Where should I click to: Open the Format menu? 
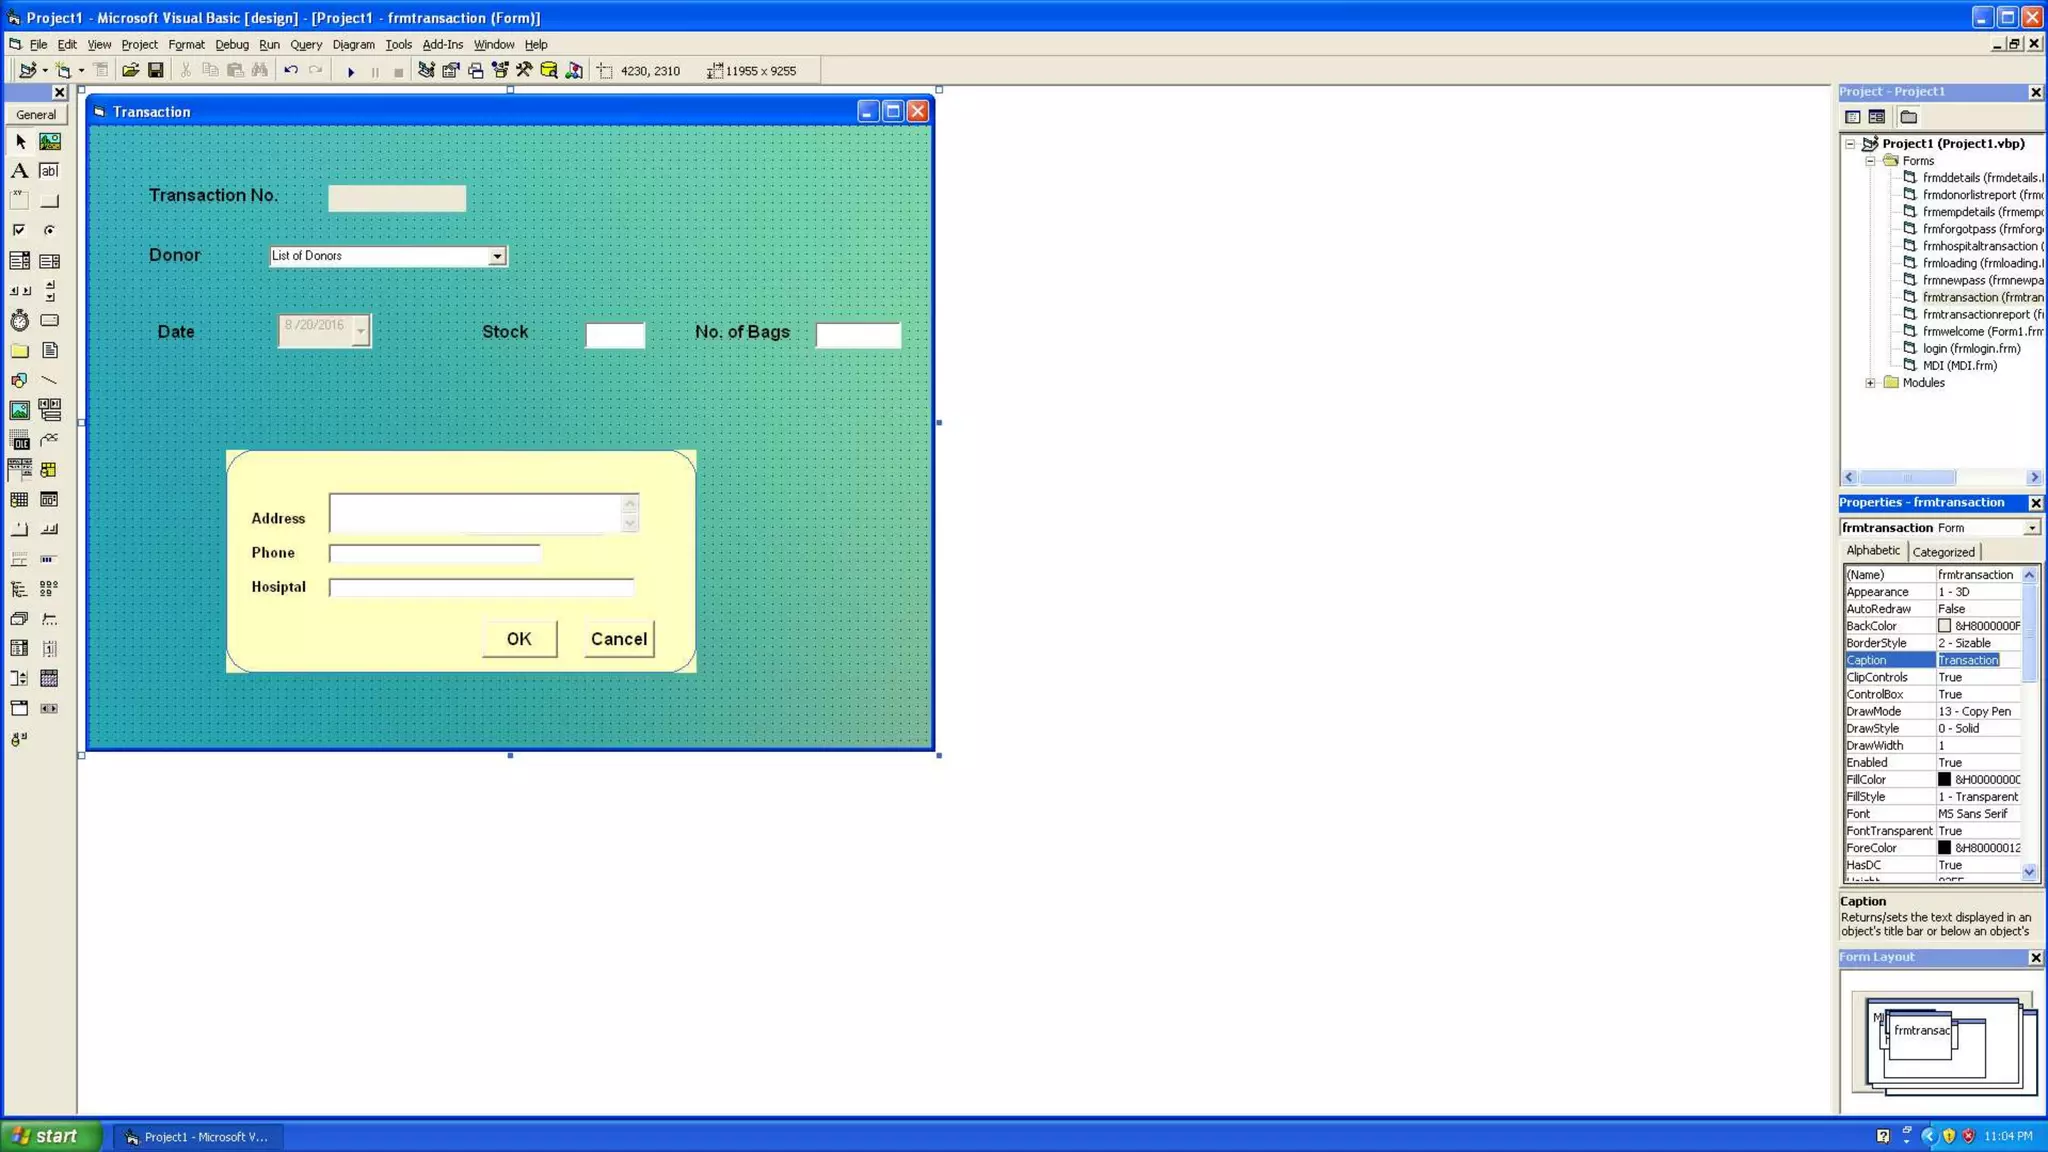tap(186, 45)
